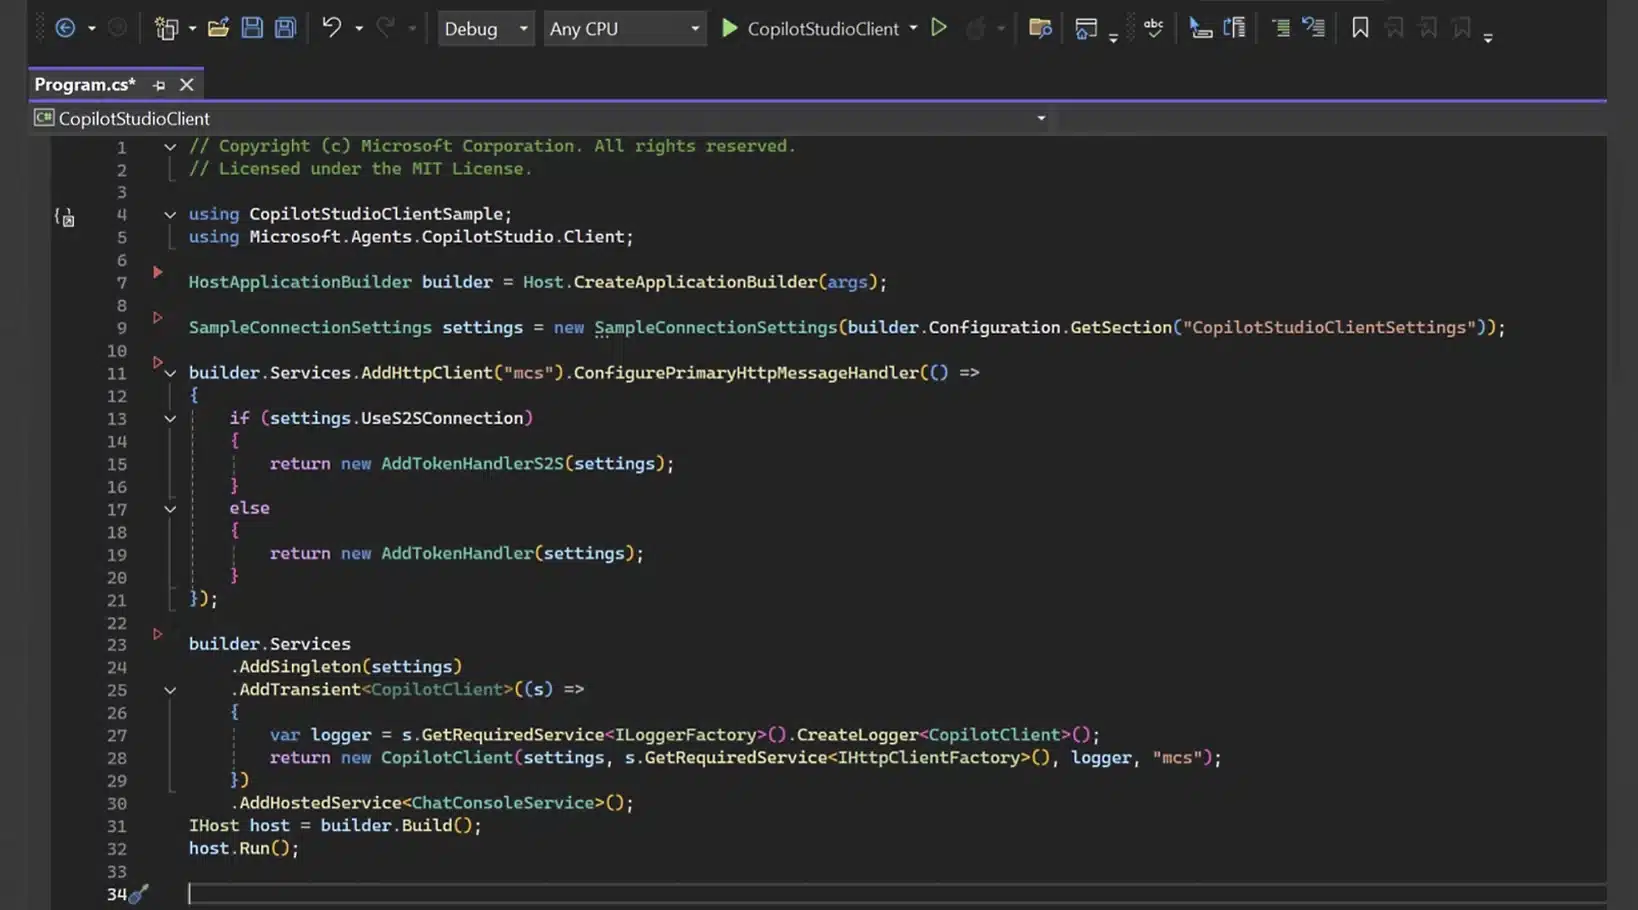Open the CopilotStudioClient navigation bar dropdown

pyautogui.click(x=1041, y=118)
